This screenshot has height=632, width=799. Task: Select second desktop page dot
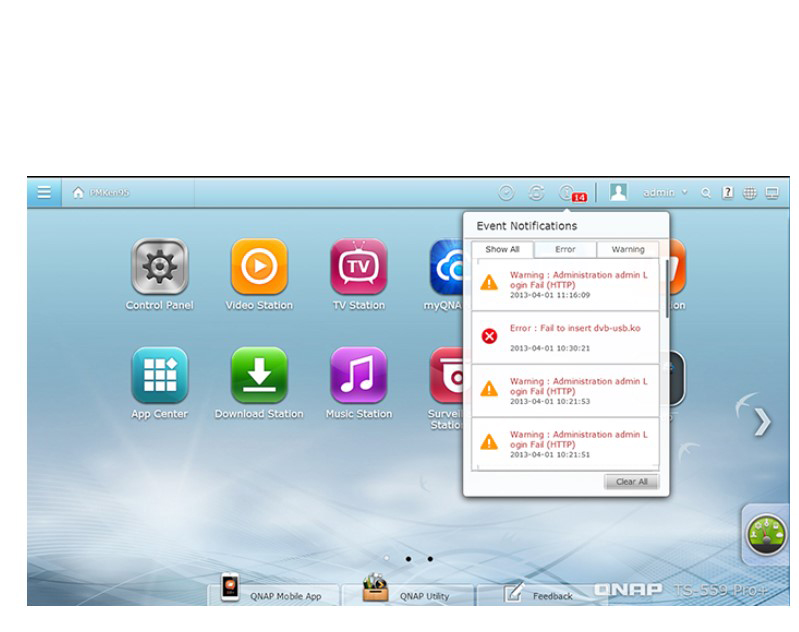click(408, 559)
